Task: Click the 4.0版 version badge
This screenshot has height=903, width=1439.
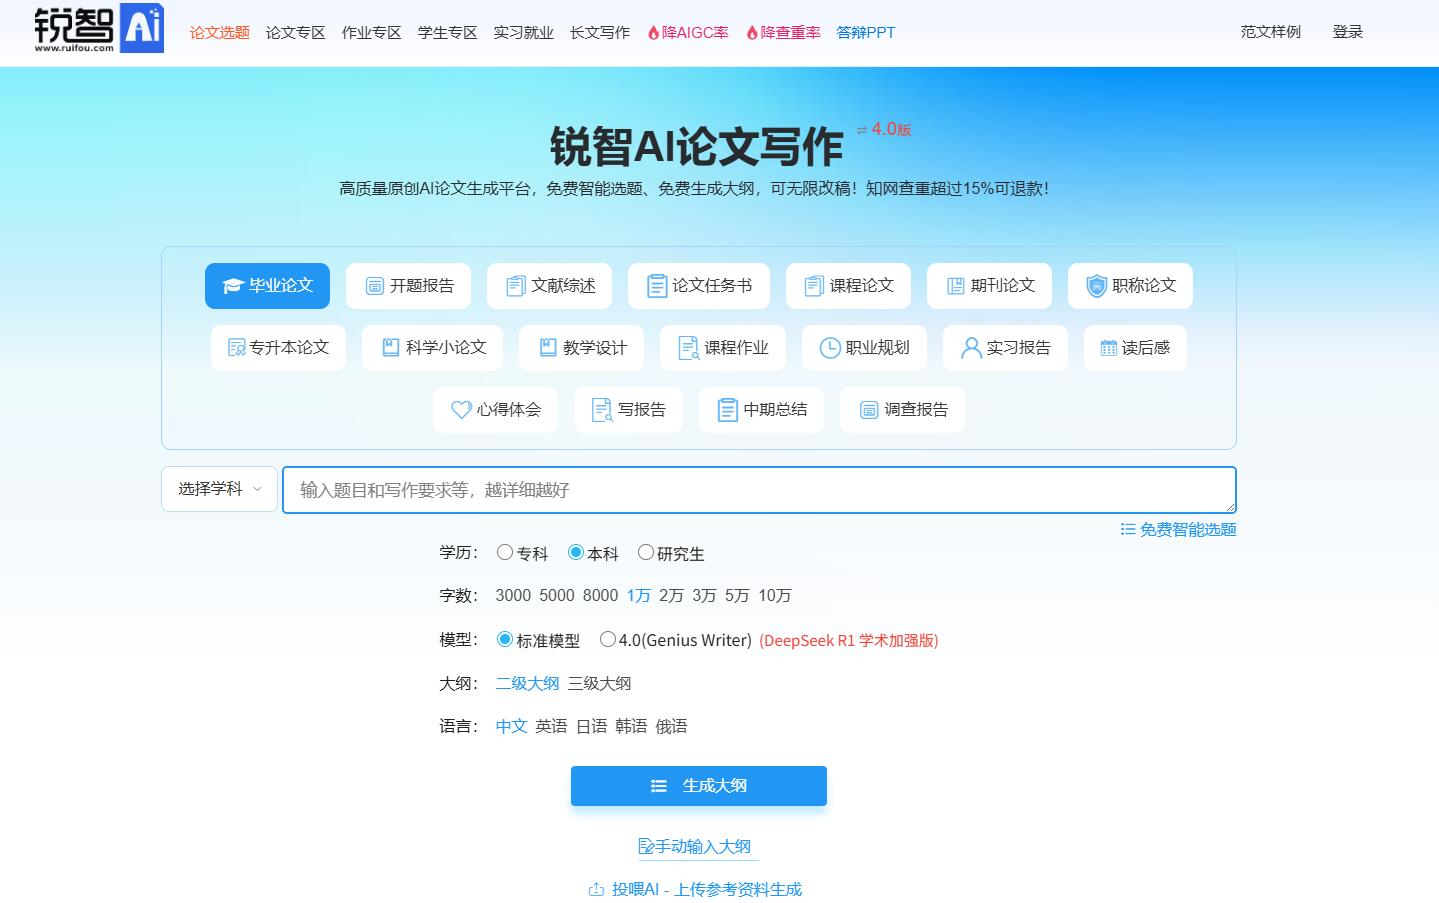Action: tap(884, 129)
